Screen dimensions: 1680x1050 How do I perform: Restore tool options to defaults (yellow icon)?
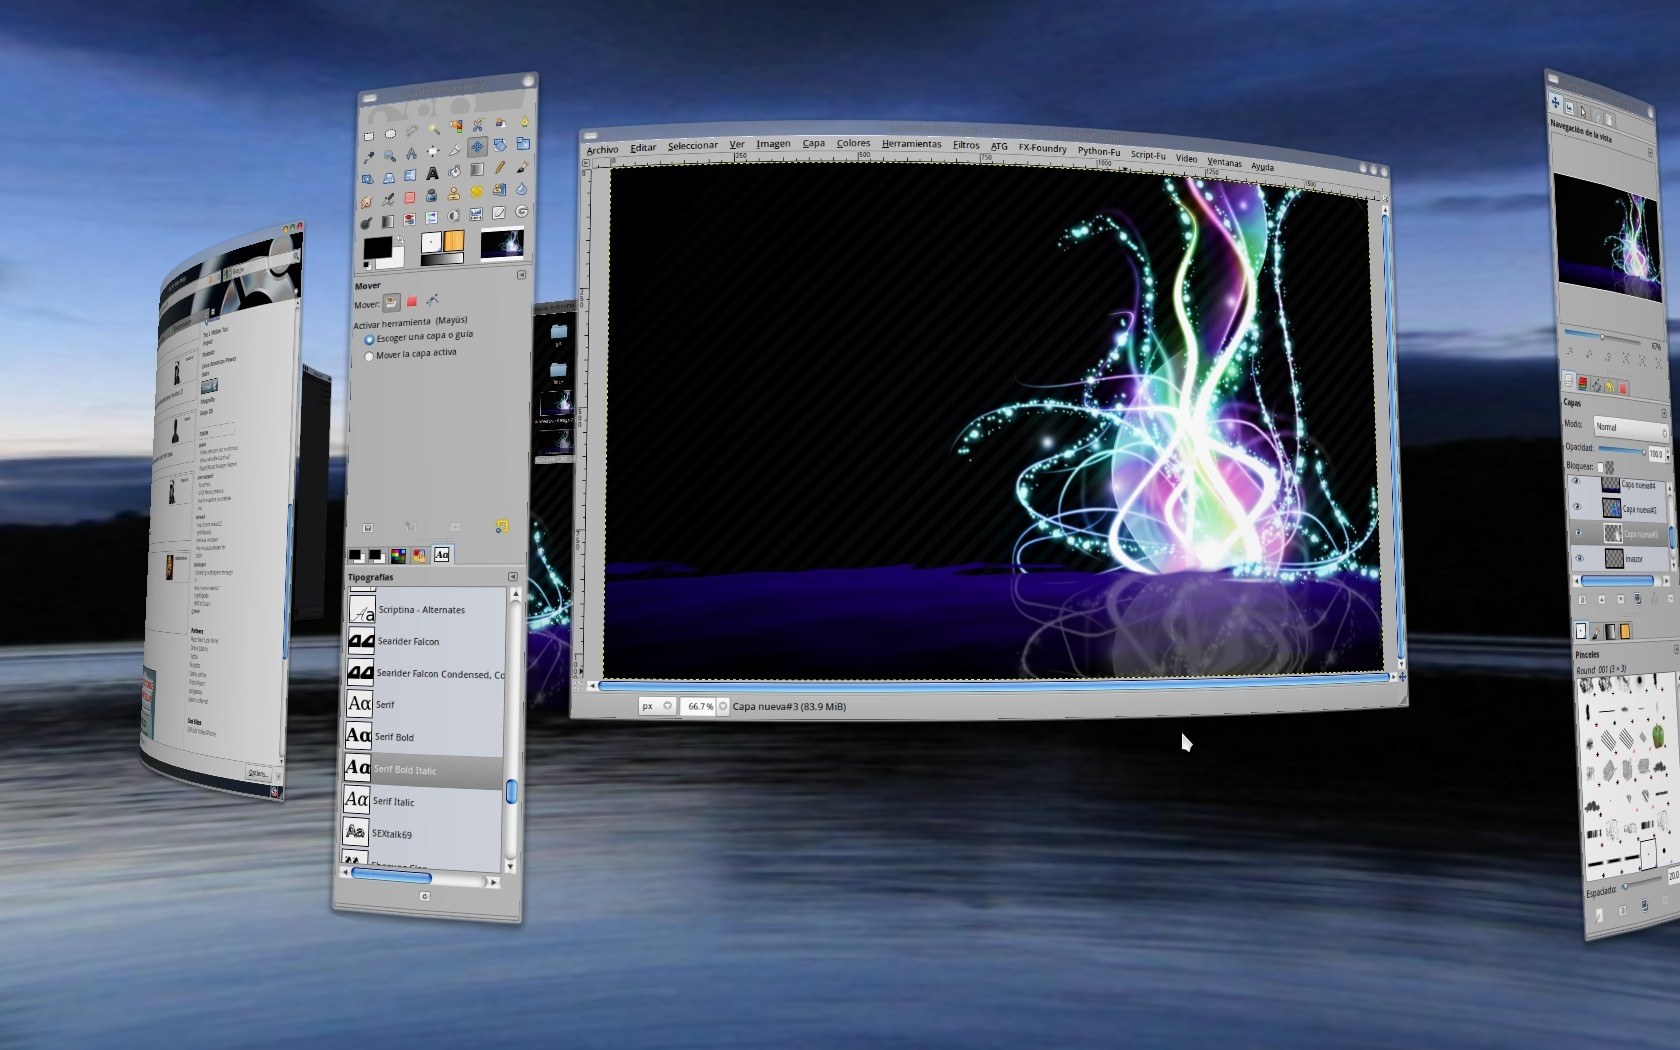[x=501, y=526]
